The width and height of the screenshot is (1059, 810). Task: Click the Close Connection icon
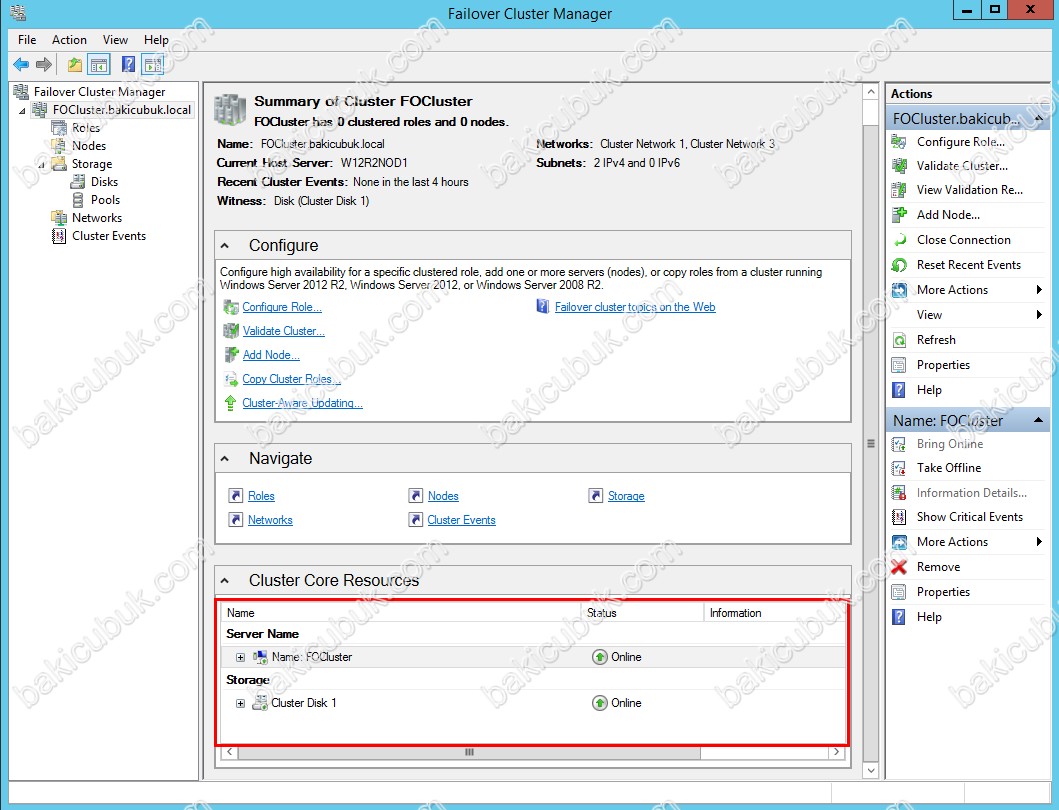pyautogui.click(x=899, y=240)
